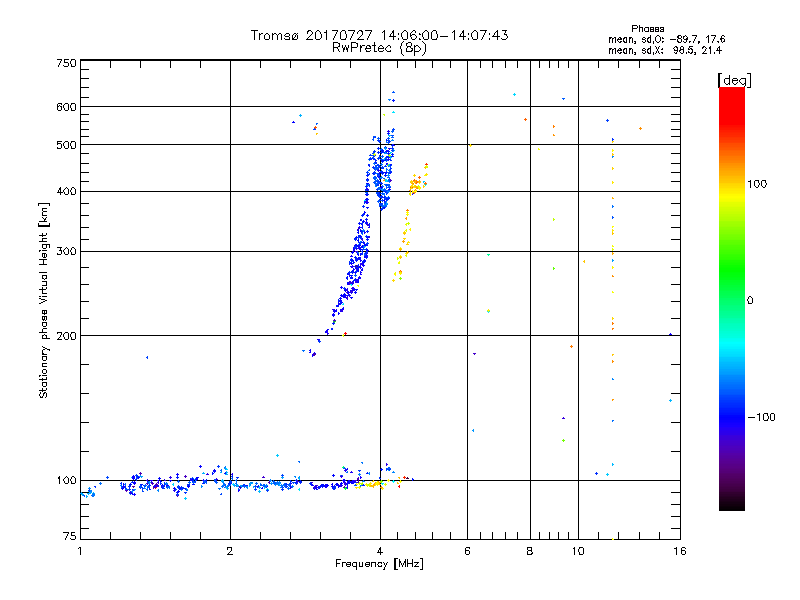
Task: Click the y-axis tick value "750"
Action: pos(66,63)
